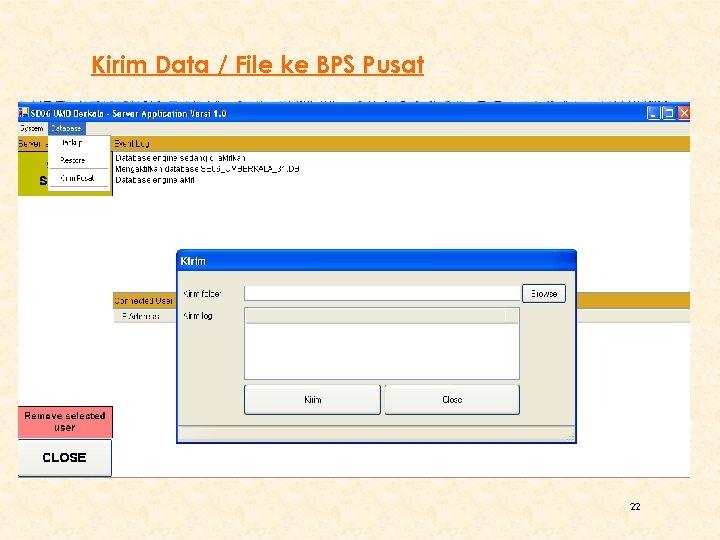Open the Database menu
This screenshot has height=540, width=720.
tap(66, 129)
